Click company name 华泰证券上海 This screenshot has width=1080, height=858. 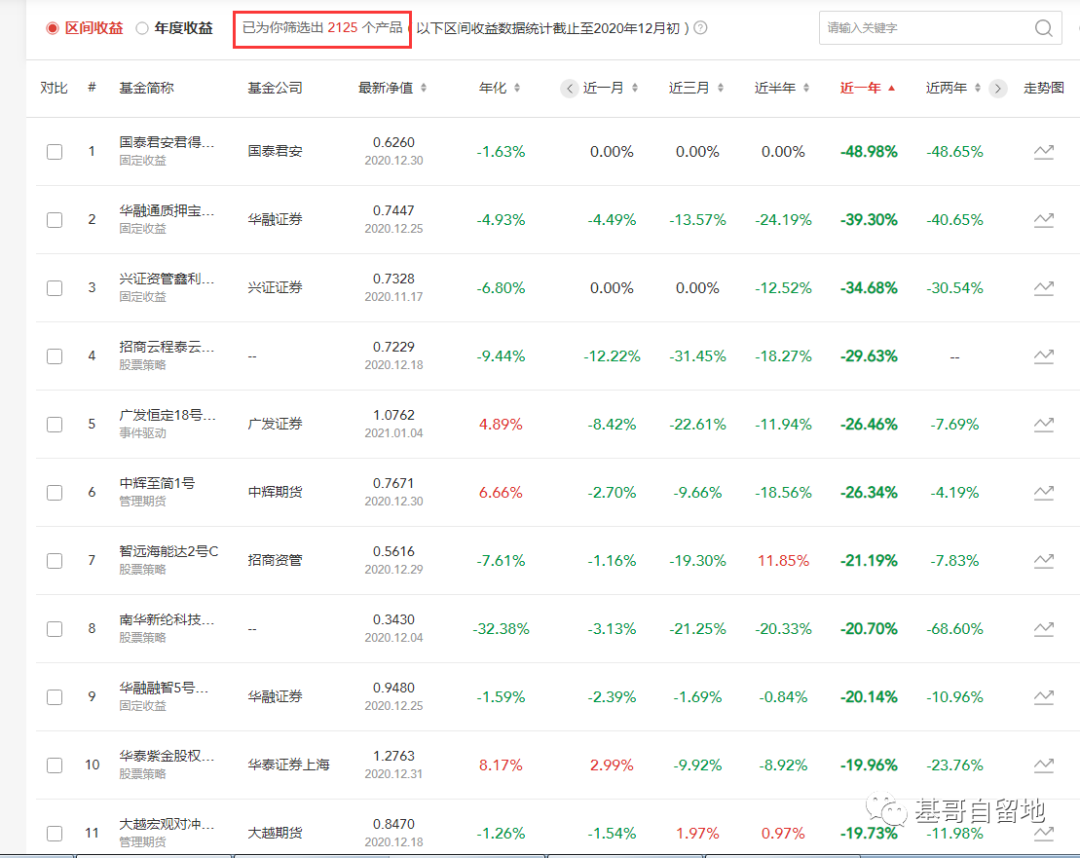pyautogui.click(x=289, y=765)
